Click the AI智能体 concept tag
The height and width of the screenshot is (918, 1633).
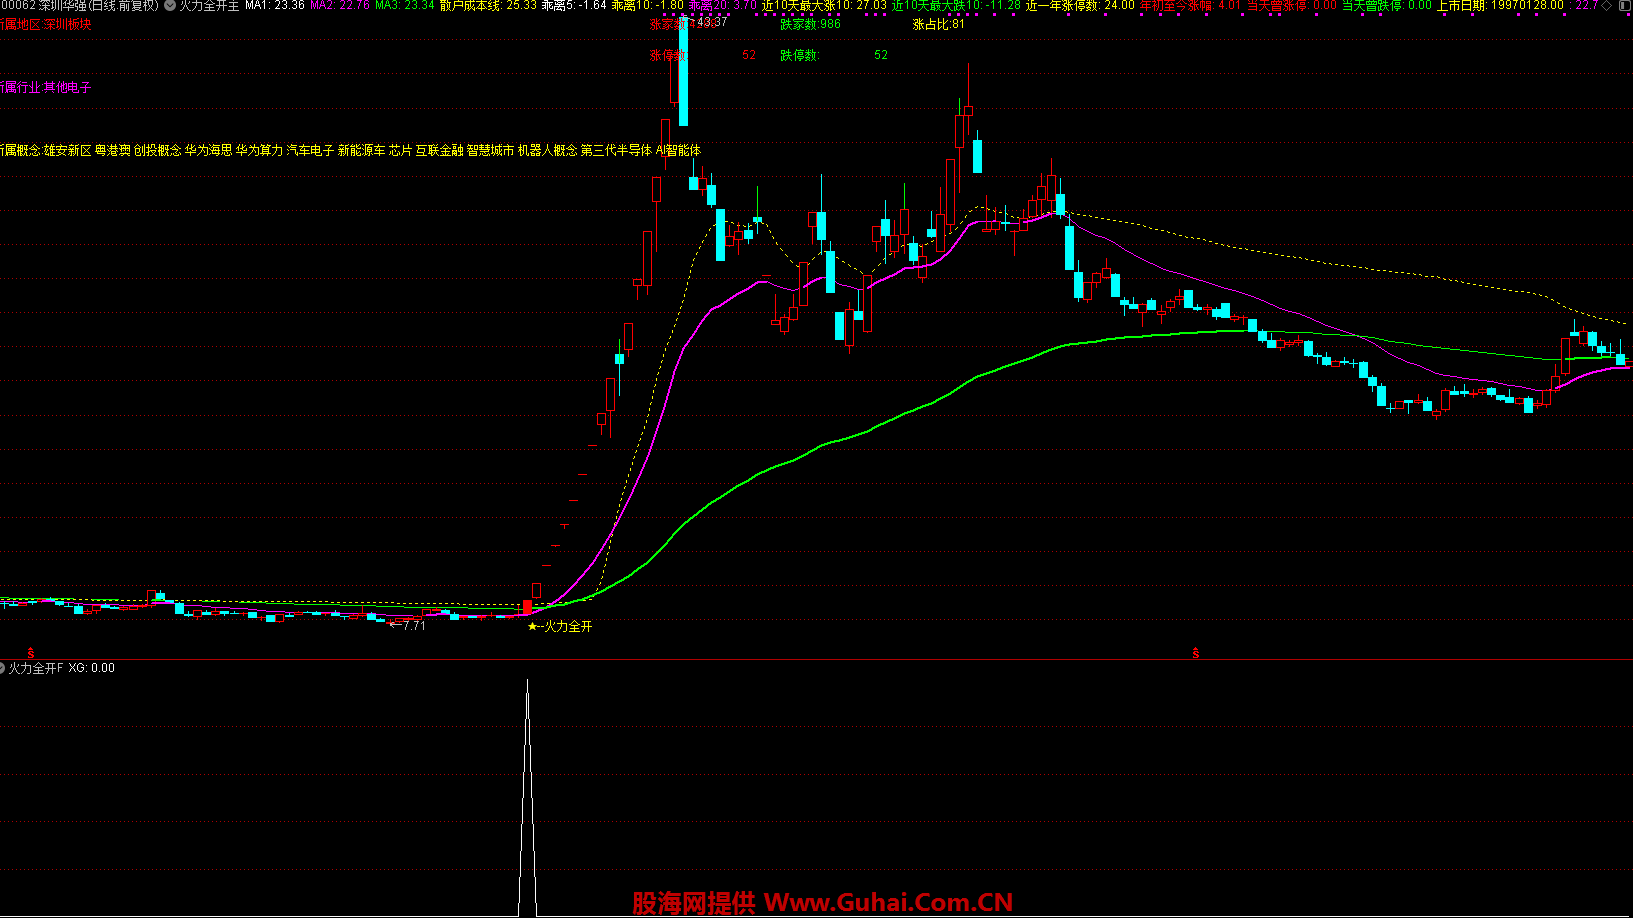[679, 150]
